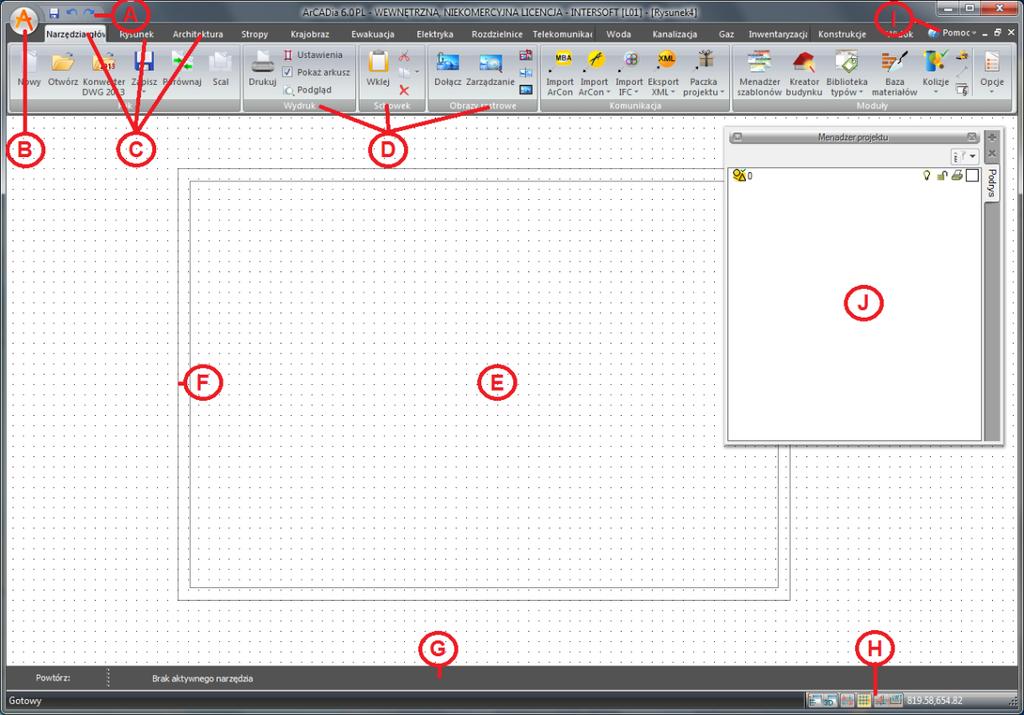Image resolution: width=1024 pixels, height=715 pixels.
Task: Click the scissors cut icon in Schowek
Action: click(404, 56)
